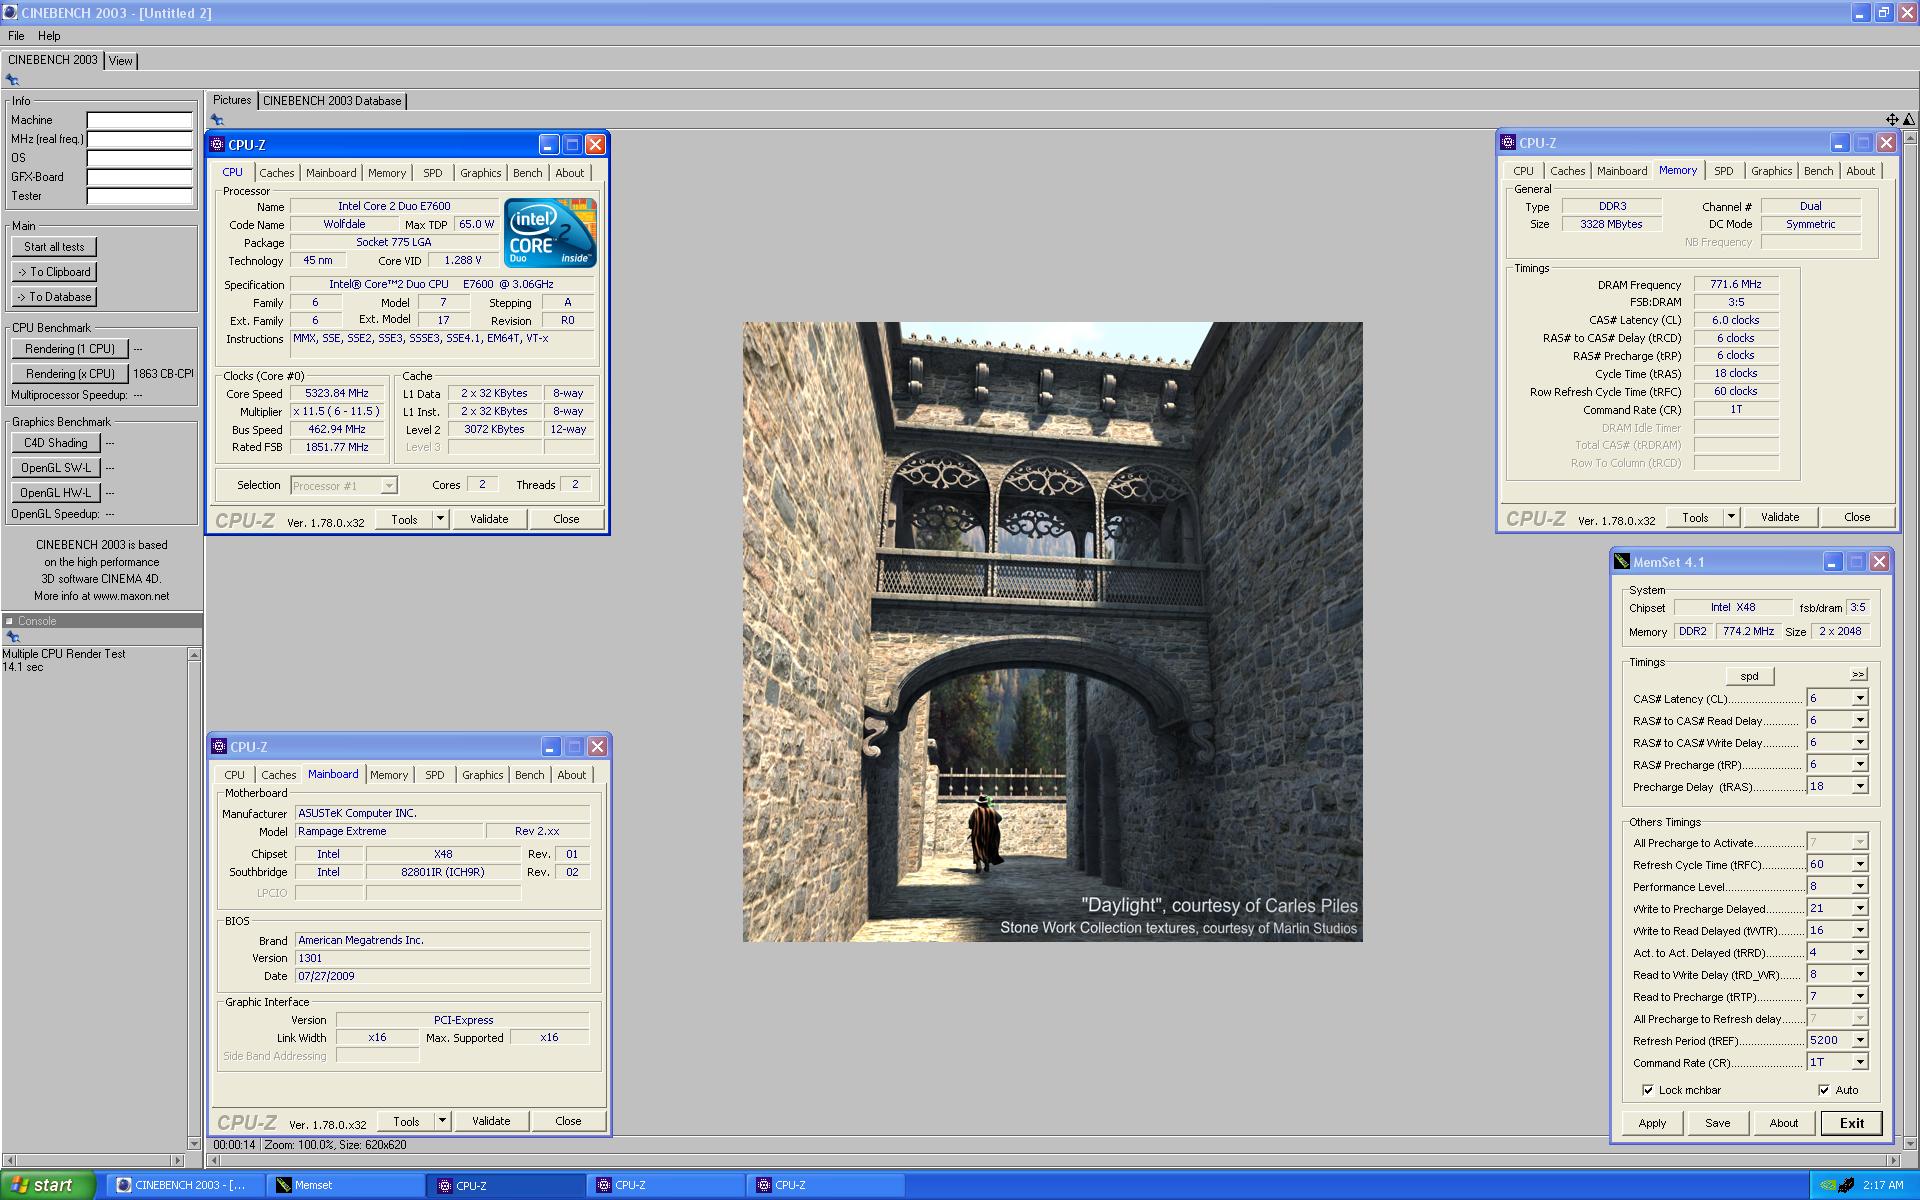Click the pin icon under the CINEBENCH 2003 tab
Screen dimensions: 1920x1200
pos(12,80)
